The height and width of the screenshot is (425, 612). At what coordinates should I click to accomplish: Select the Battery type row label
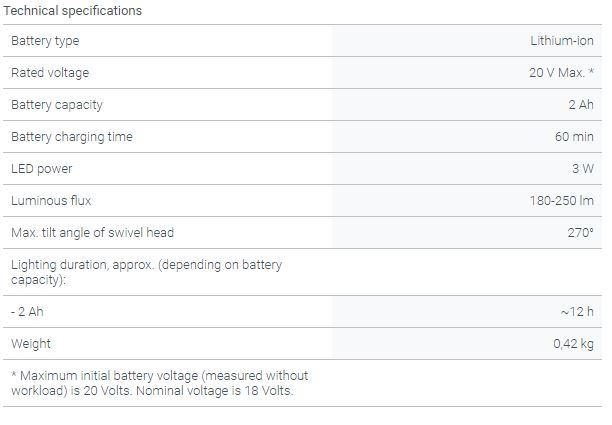[x=45, y=41]
